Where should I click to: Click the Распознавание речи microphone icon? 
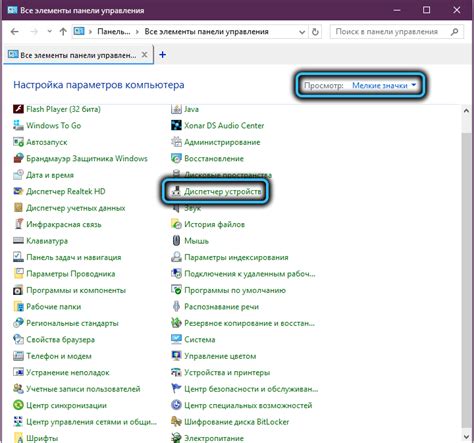pyautogui.click(x=176, y=306)
